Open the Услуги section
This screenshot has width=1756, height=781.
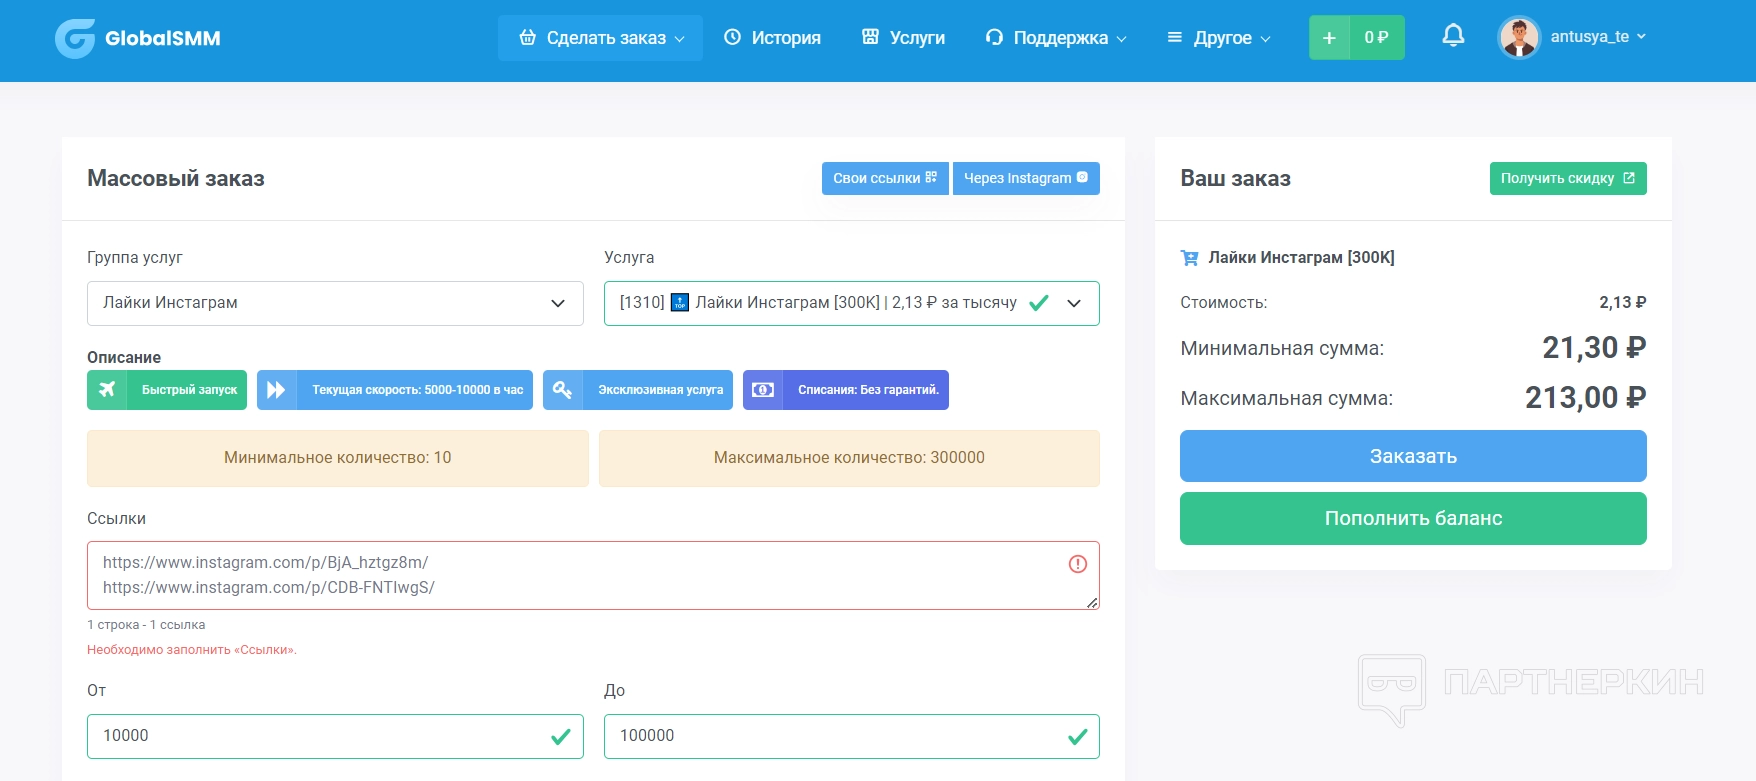(903, 38)
